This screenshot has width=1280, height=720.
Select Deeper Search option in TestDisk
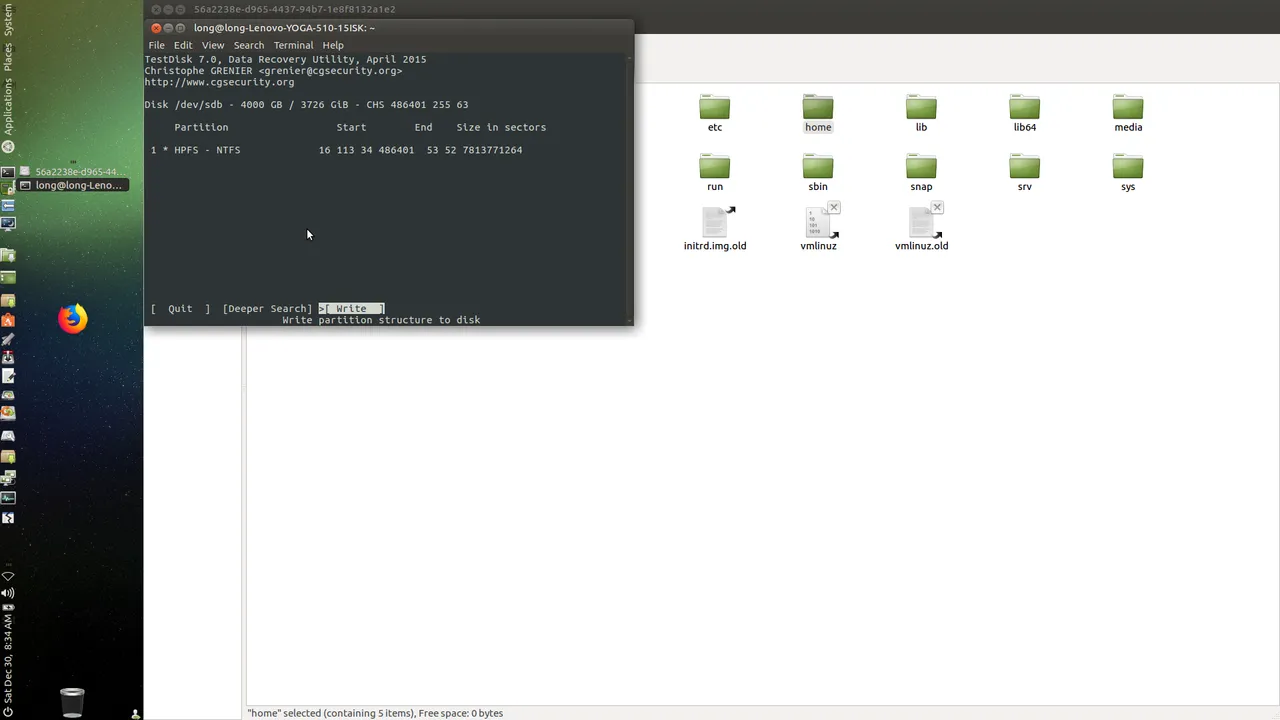(268, 309)
